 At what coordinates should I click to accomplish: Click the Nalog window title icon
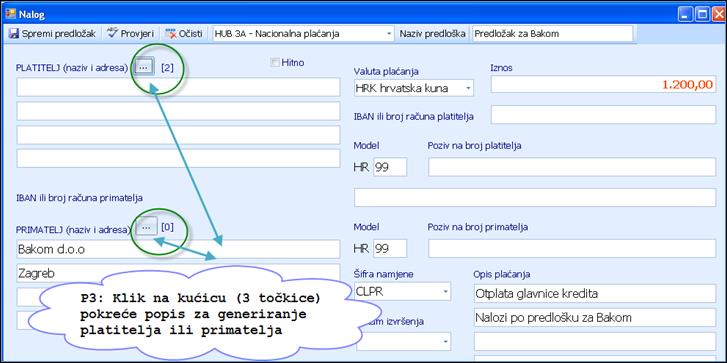pyautogui.click(x=10, y=14)
